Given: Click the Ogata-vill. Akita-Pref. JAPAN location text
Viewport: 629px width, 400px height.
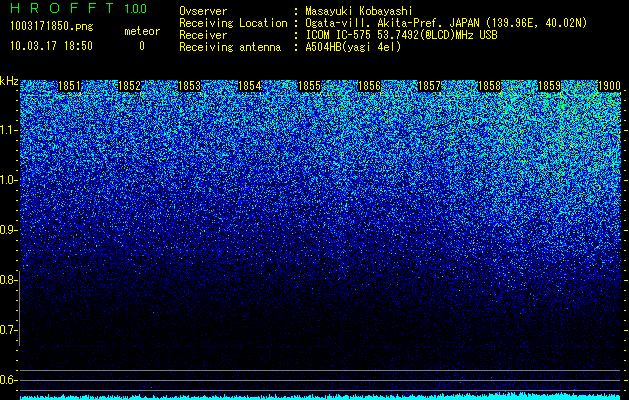Looking at the screenshot, I should pos(446,23).
